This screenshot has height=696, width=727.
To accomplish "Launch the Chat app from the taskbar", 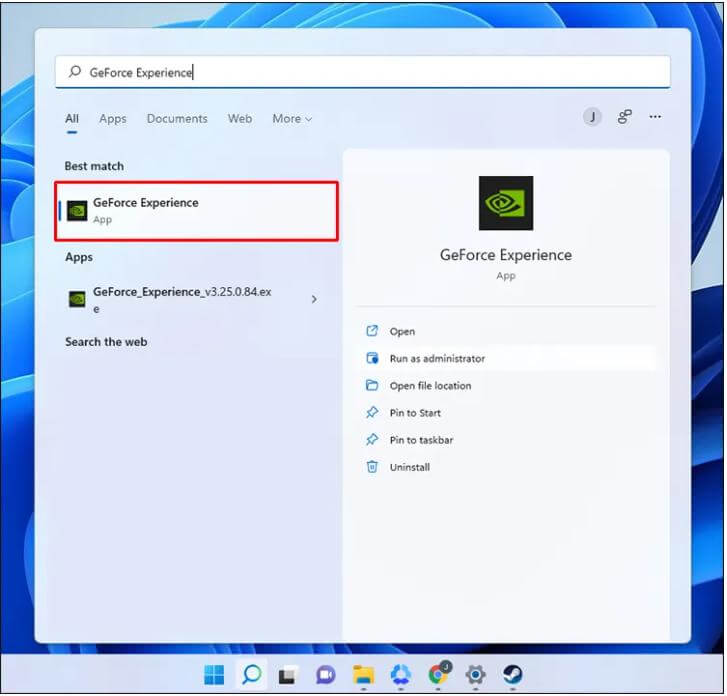I will (x=325, y=675).
